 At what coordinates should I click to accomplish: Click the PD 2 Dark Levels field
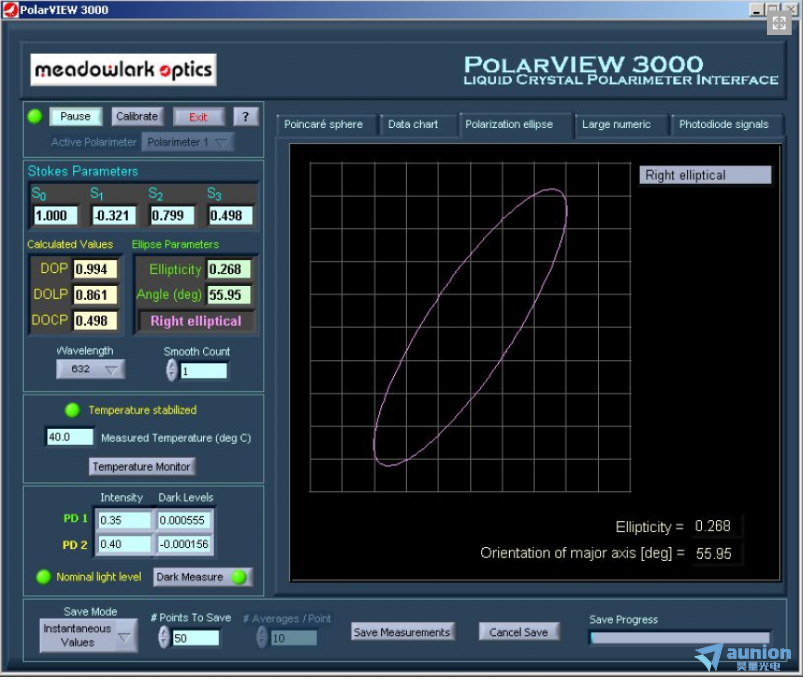pos(184,546)
